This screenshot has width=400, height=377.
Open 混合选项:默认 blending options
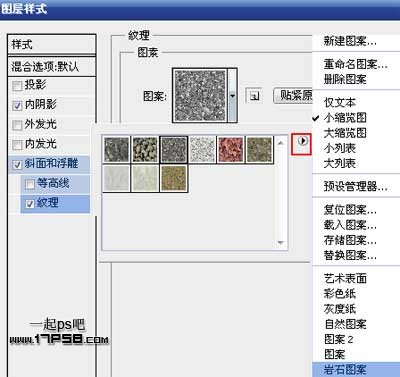tap(52, 67)
